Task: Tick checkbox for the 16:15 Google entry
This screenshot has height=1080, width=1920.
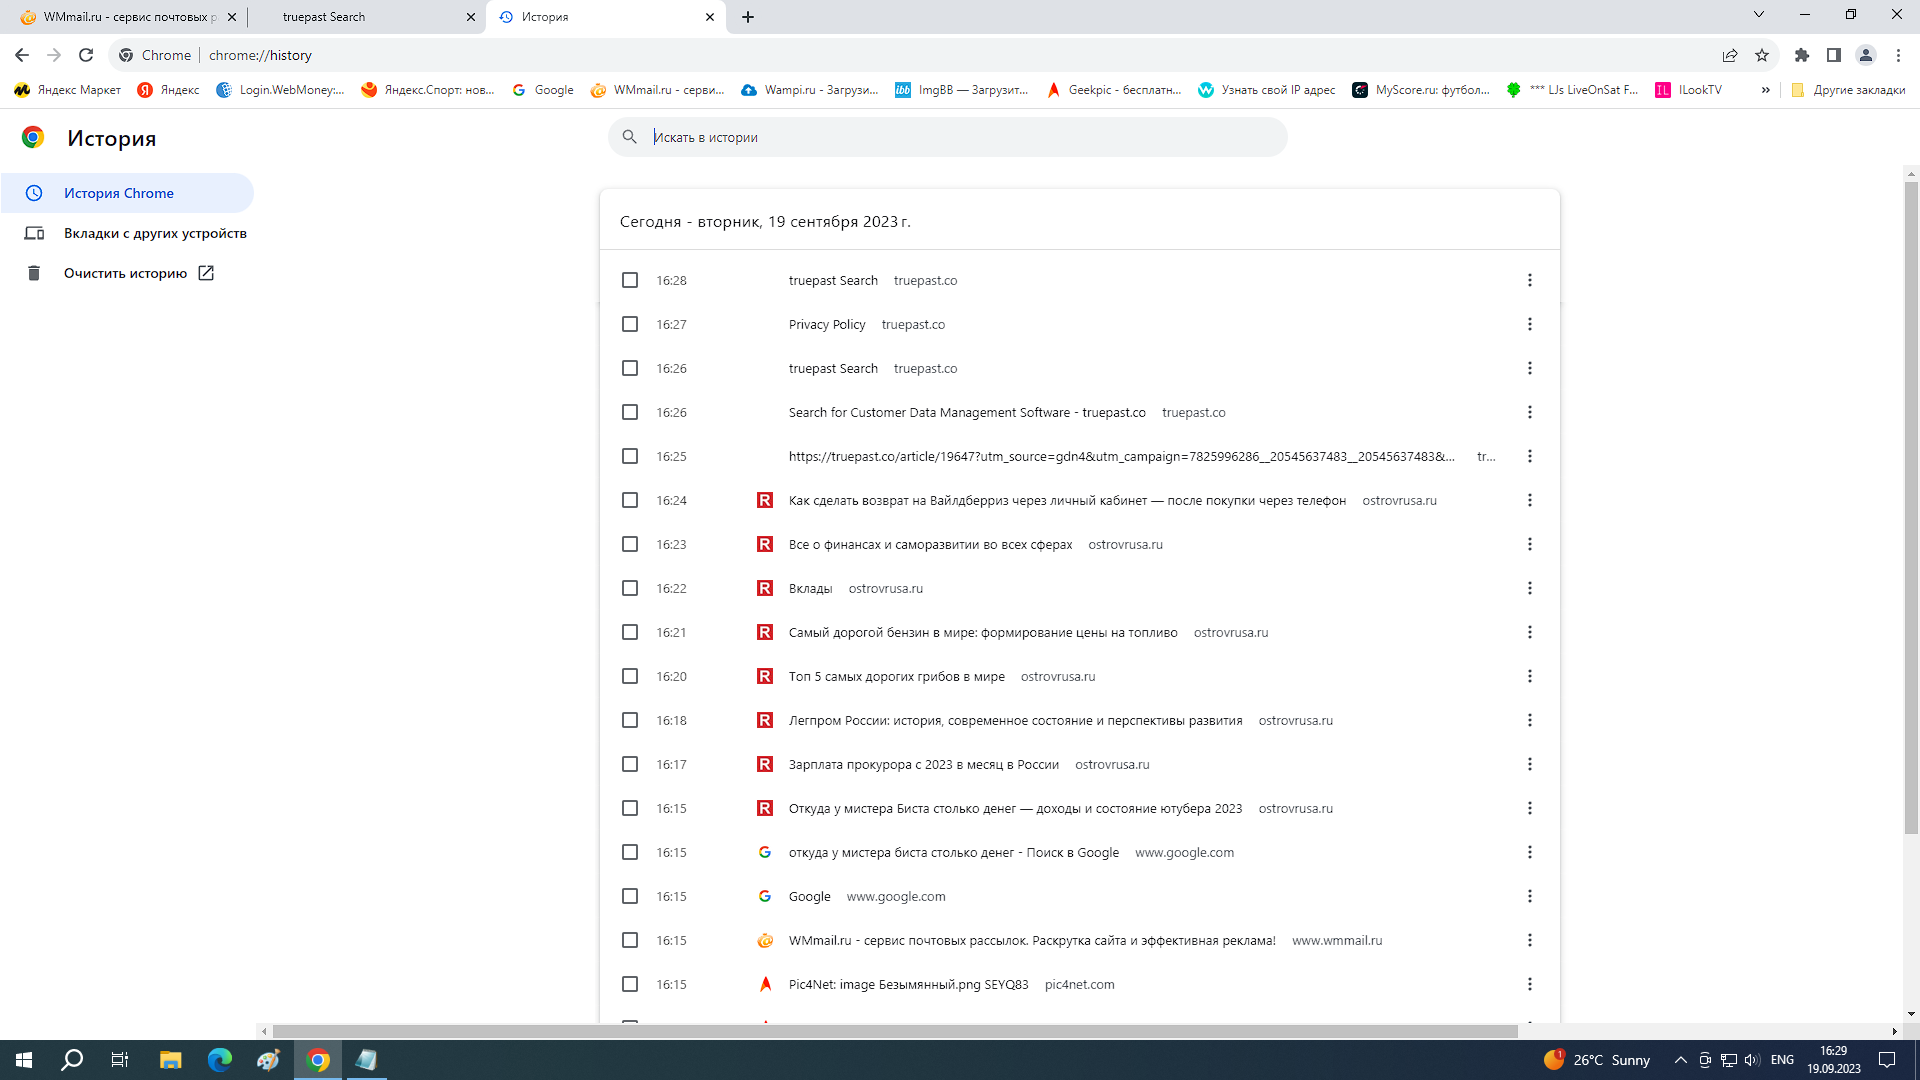Action: tap(630, 896)
